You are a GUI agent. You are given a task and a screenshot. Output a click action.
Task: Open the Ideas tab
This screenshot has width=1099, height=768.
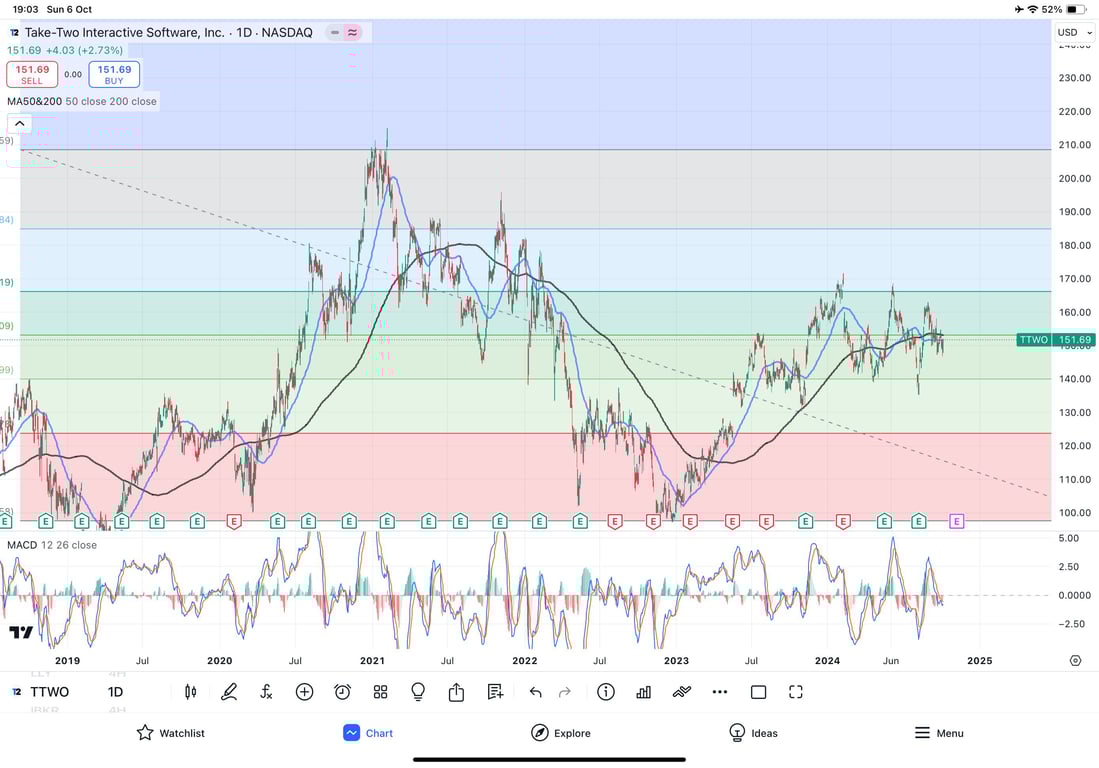point(753,733)
